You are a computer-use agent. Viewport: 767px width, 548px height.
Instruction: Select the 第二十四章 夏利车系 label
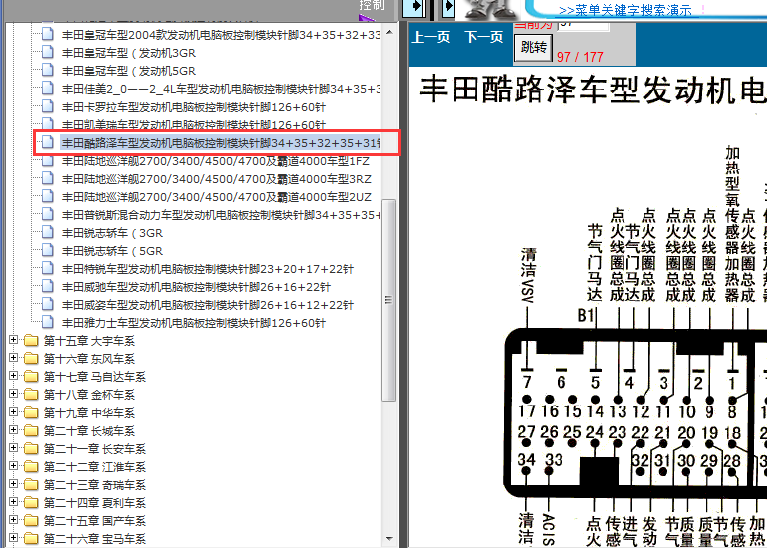tap(95, 502)
